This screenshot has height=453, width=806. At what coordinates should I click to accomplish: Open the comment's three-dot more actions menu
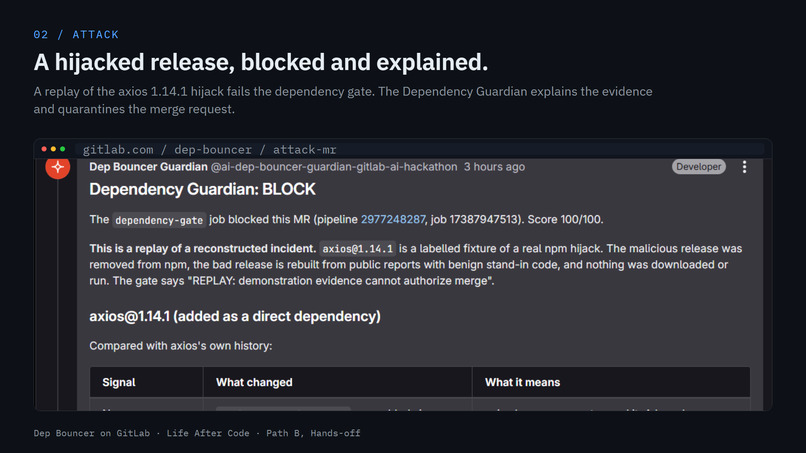[744, 167]
